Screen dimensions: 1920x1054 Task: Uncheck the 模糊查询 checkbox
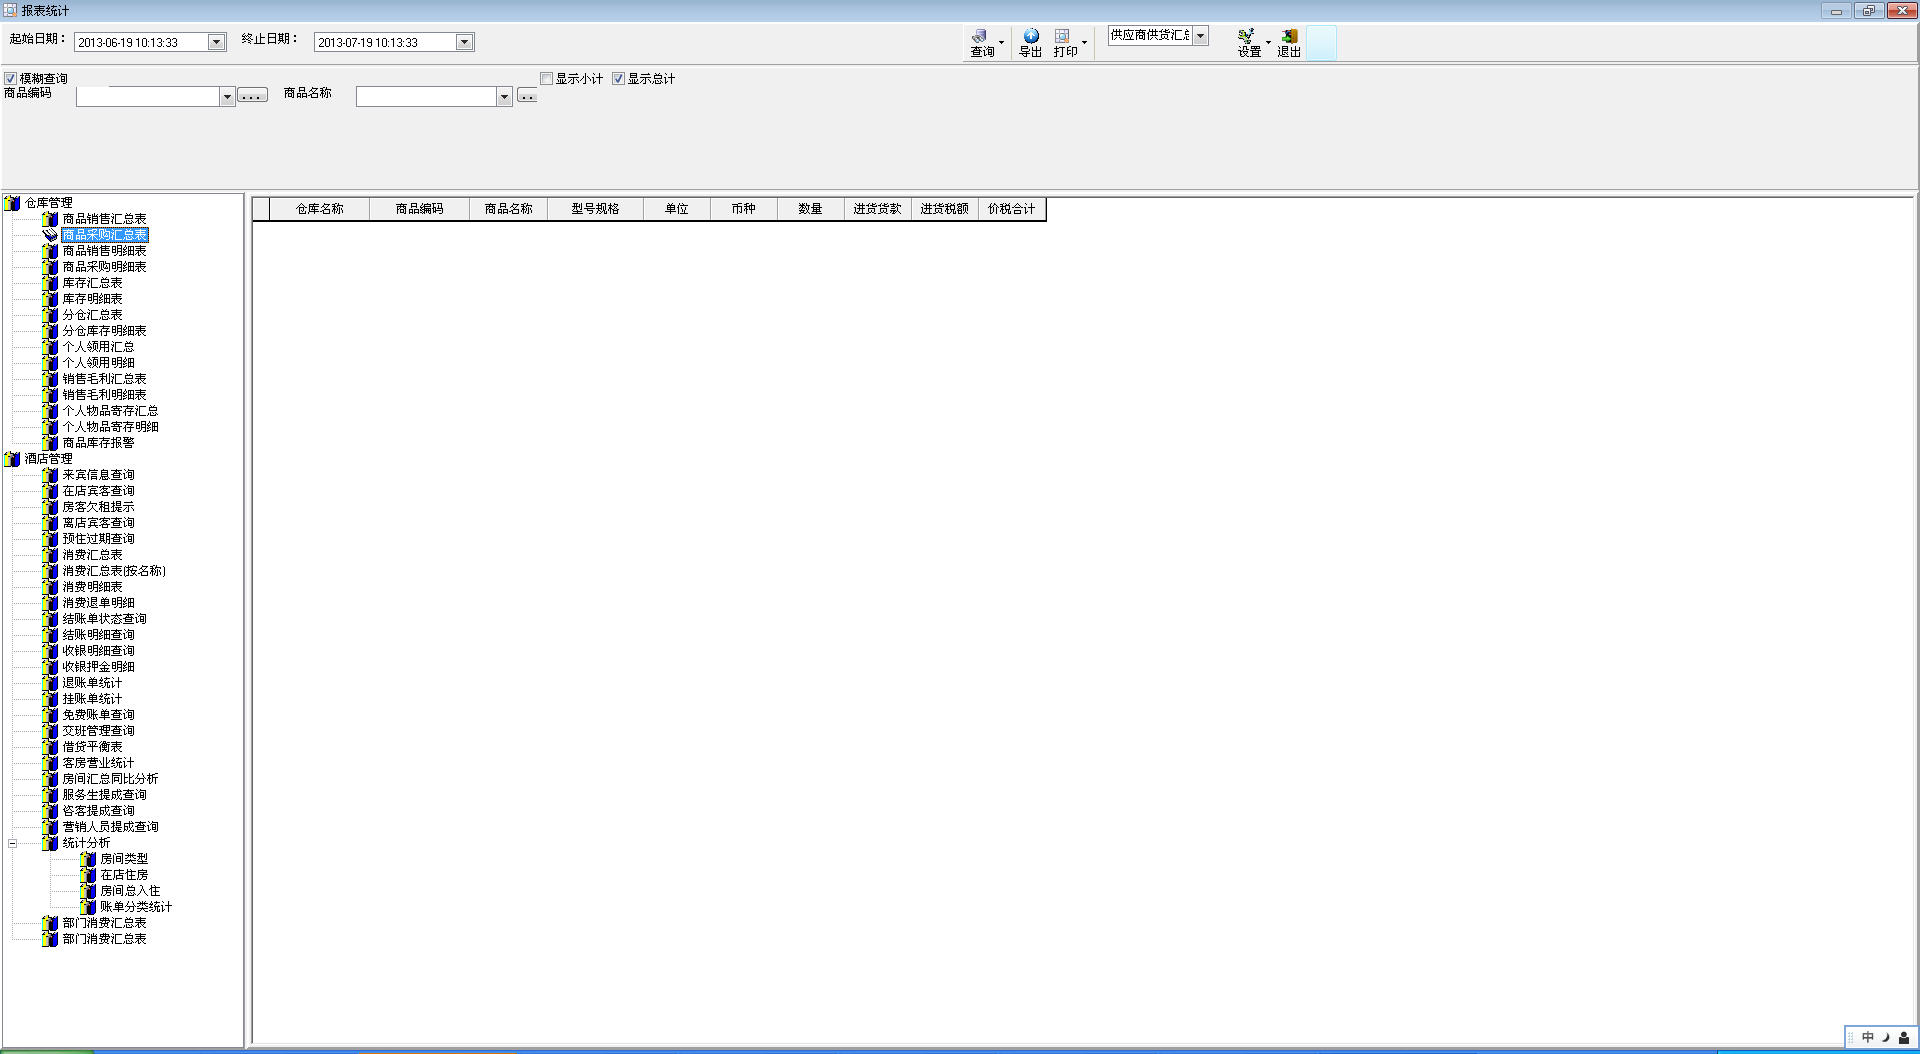coord(10,79)
